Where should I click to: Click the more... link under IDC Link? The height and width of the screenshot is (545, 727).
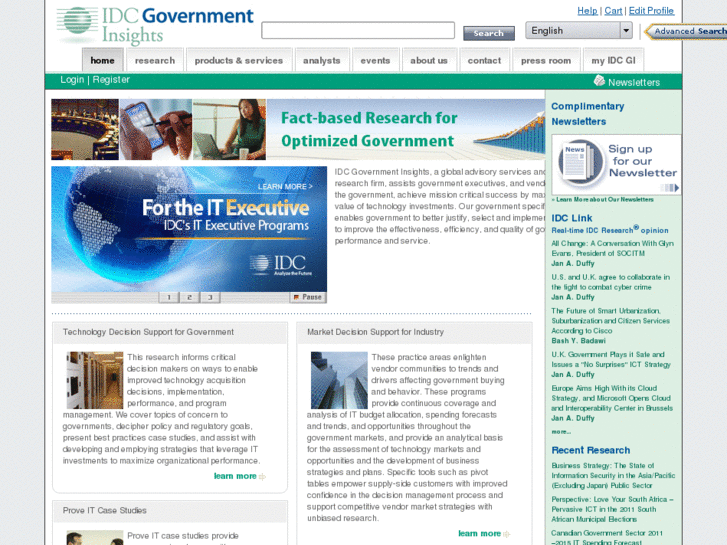561,432
